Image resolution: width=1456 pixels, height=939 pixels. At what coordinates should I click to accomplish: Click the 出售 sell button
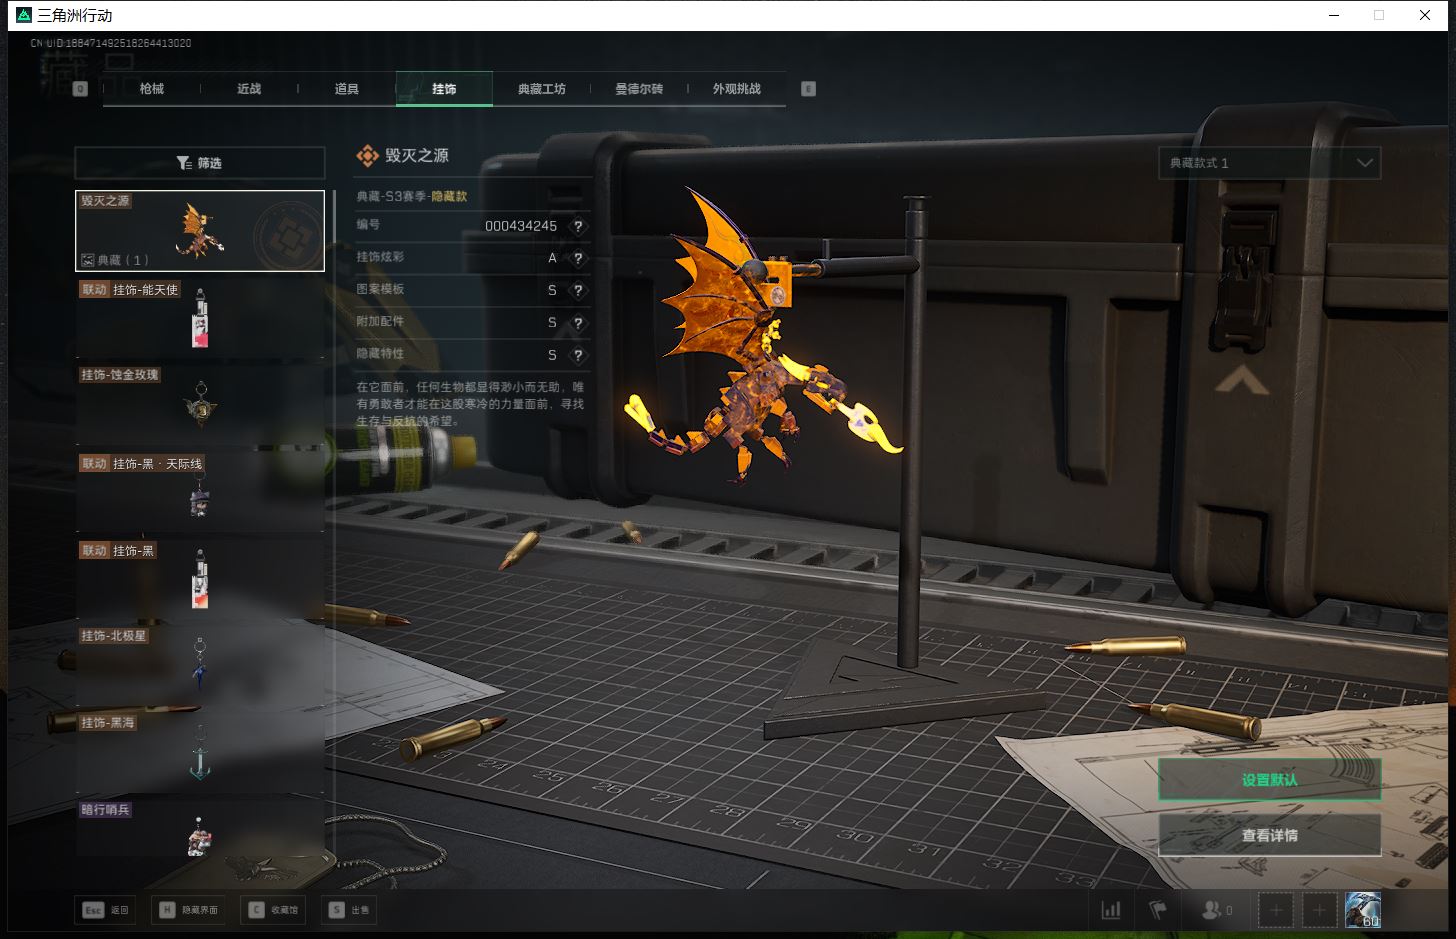pyautogui.click(x=350, y=910)
